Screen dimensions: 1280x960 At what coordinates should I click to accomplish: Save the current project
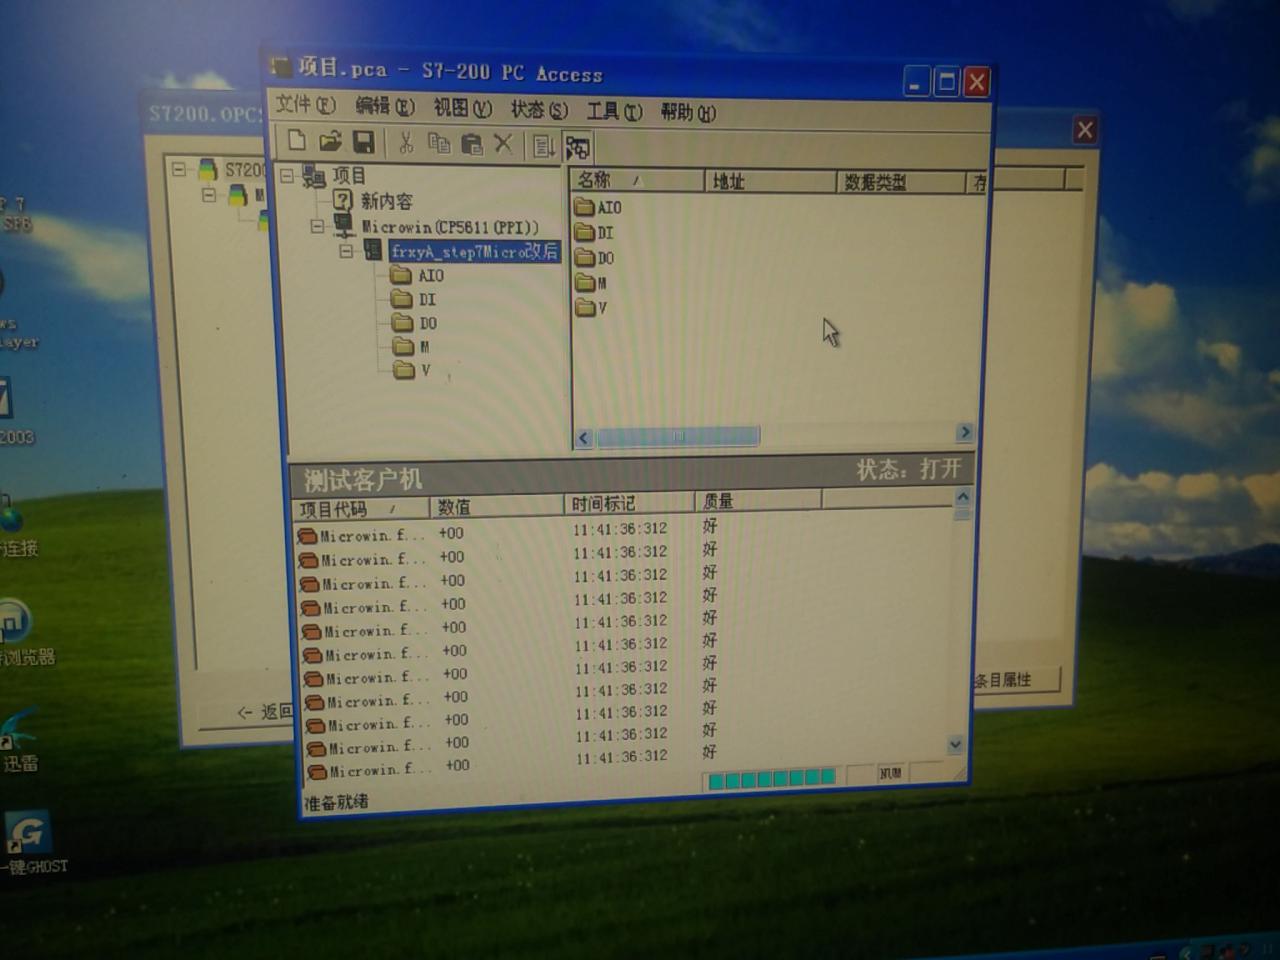tap(364, 142)
